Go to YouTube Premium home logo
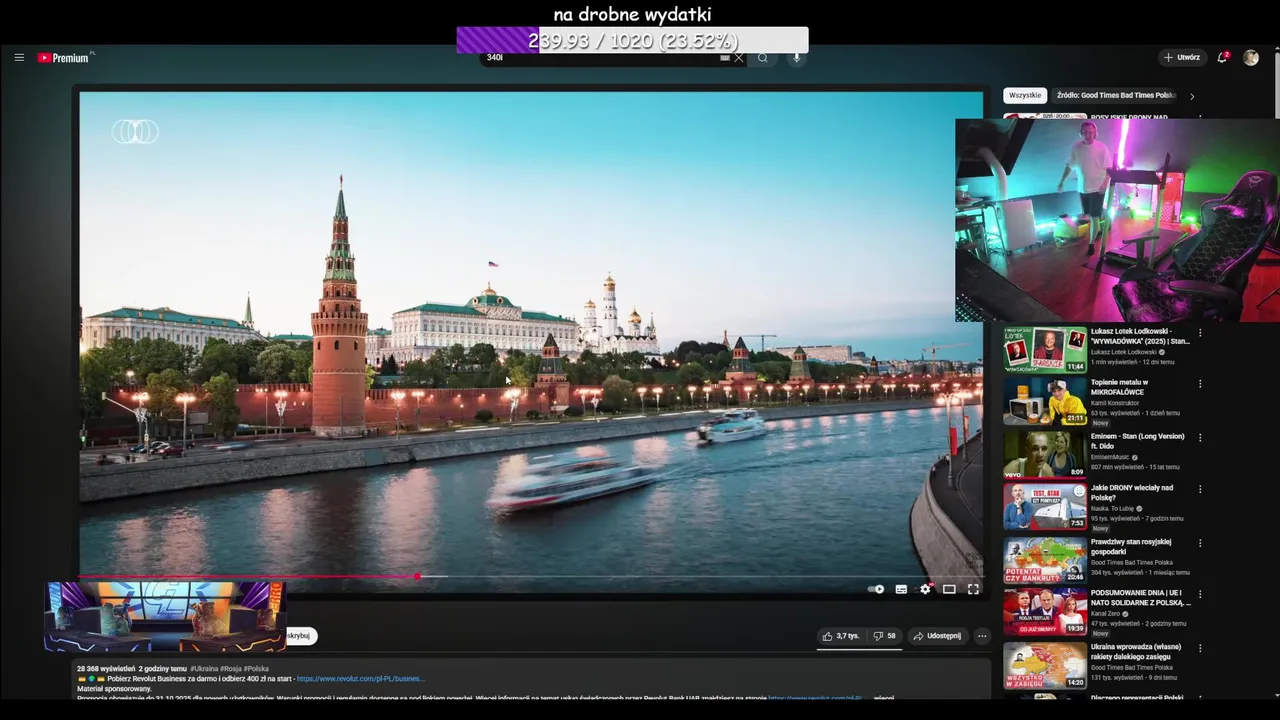The image size is (1280, 720). coord(65,58)
